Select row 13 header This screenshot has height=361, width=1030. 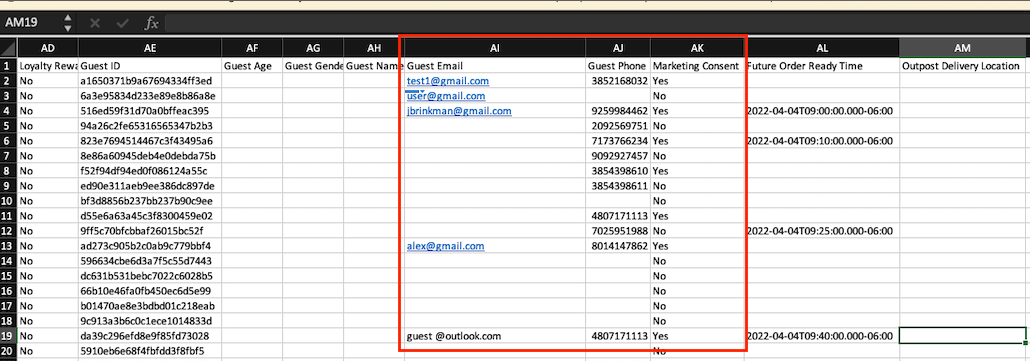[9, 246]
